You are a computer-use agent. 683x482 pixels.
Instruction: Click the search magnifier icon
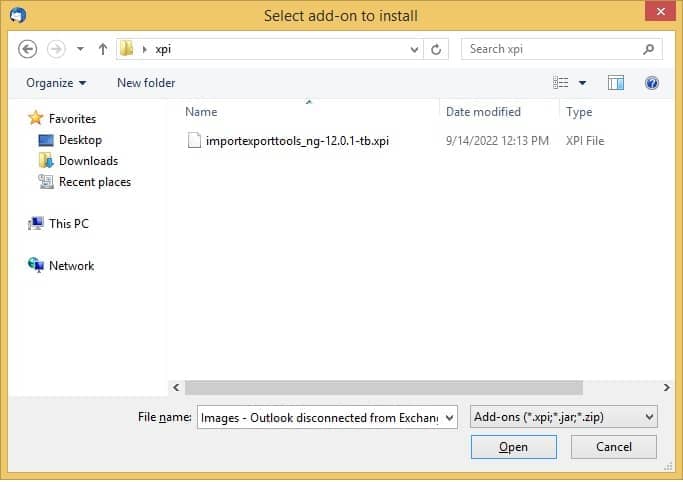tap(649, 49)
